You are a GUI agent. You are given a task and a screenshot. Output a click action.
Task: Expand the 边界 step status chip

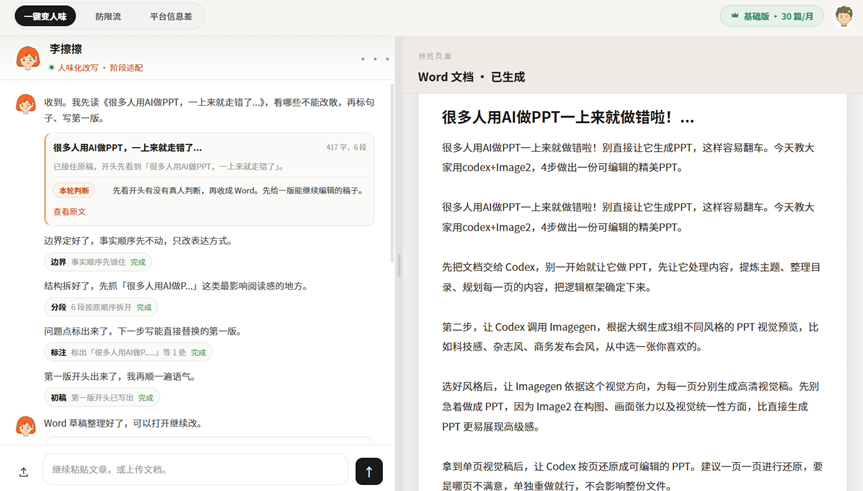[x=98, y=262]
